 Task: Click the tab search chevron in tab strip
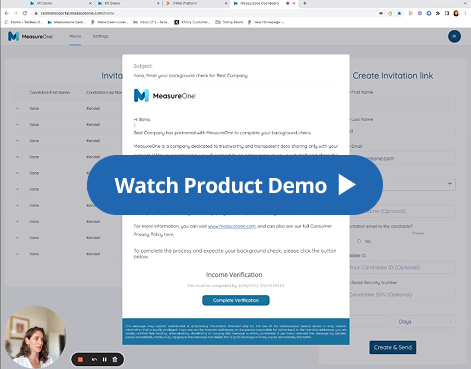pos(465,3)
